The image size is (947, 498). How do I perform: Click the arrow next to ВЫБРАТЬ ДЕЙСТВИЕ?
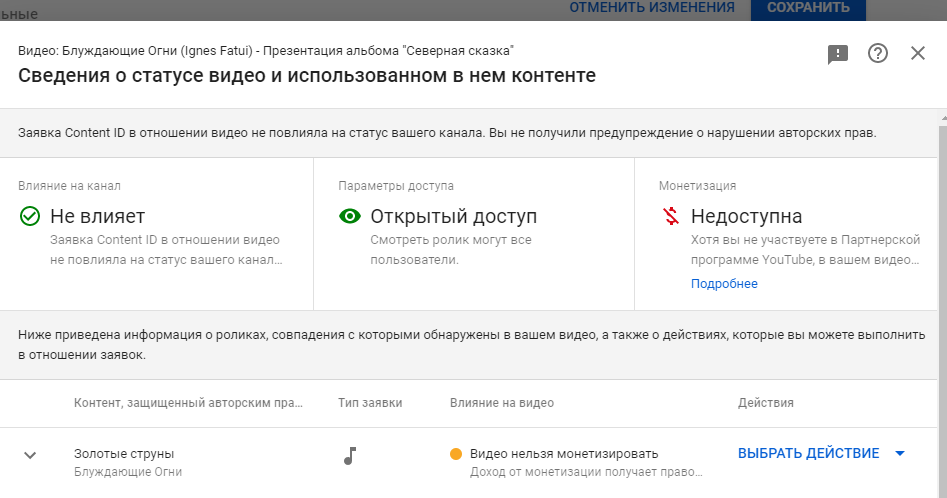click(899, 453)
